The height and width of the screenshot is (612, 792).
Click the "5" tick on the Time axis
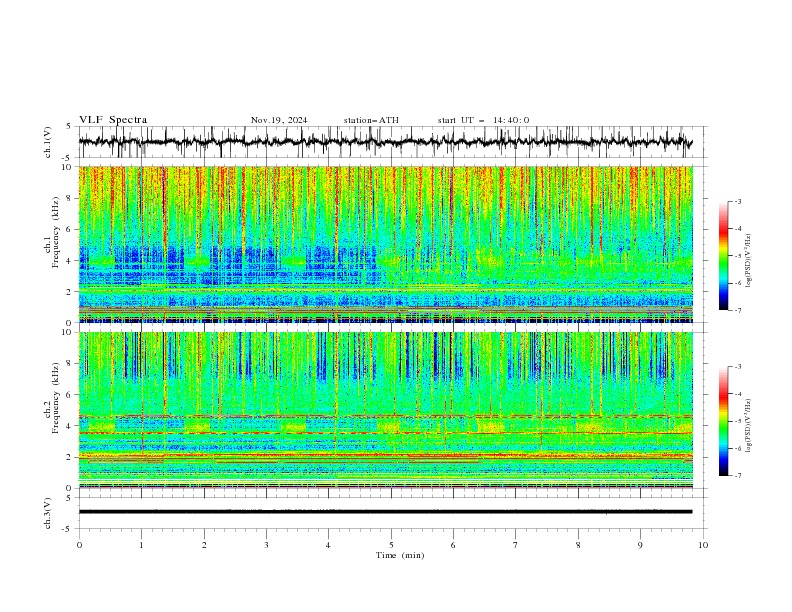click(391, 545)
